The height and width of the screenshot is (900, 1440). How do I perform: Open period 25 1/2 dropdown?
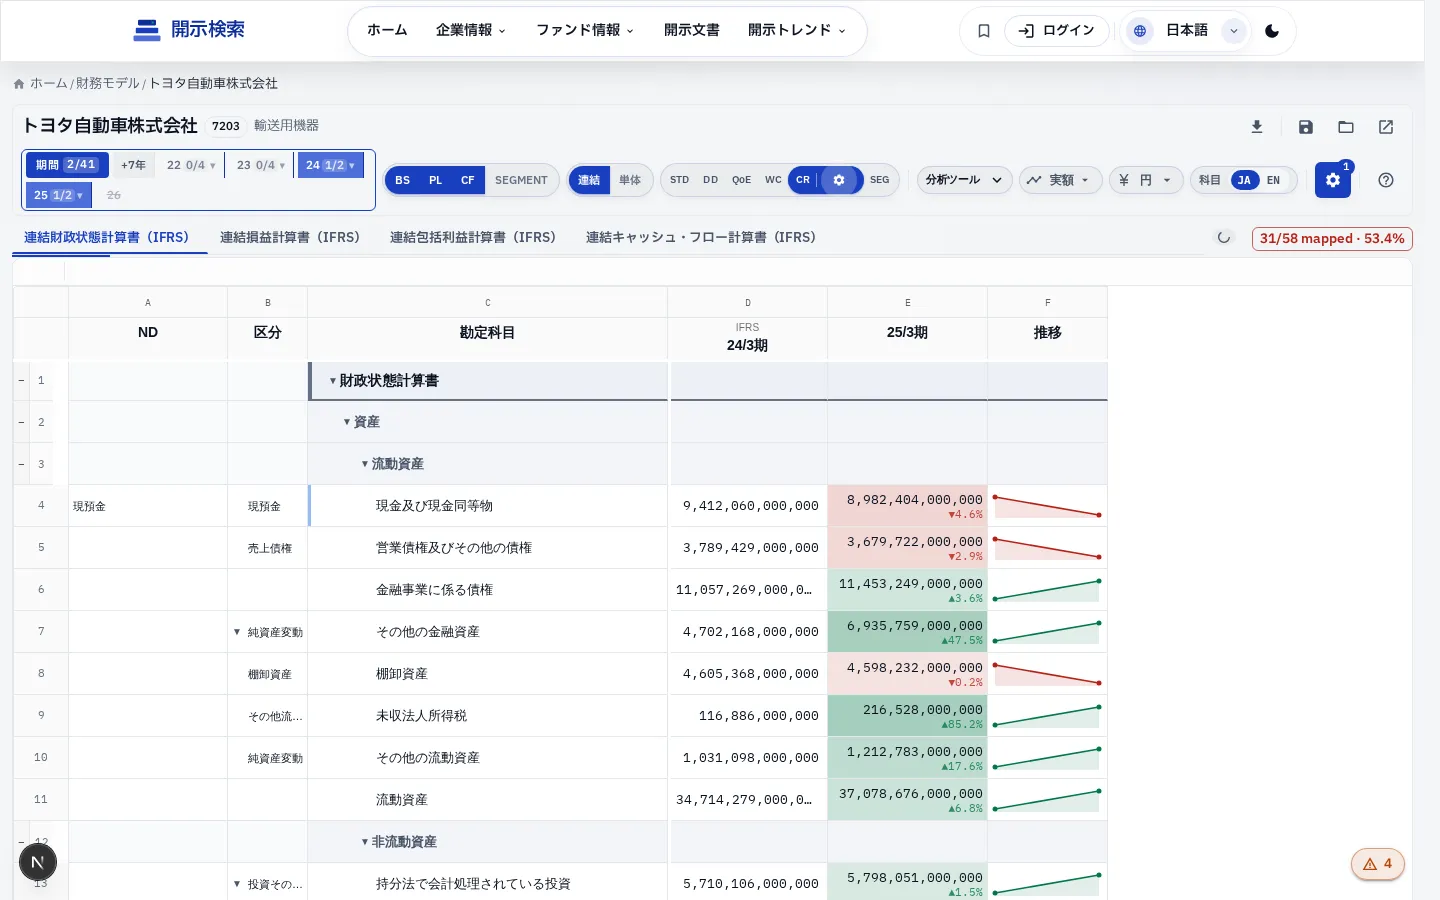pyautogui.click(x=58, y=195)
